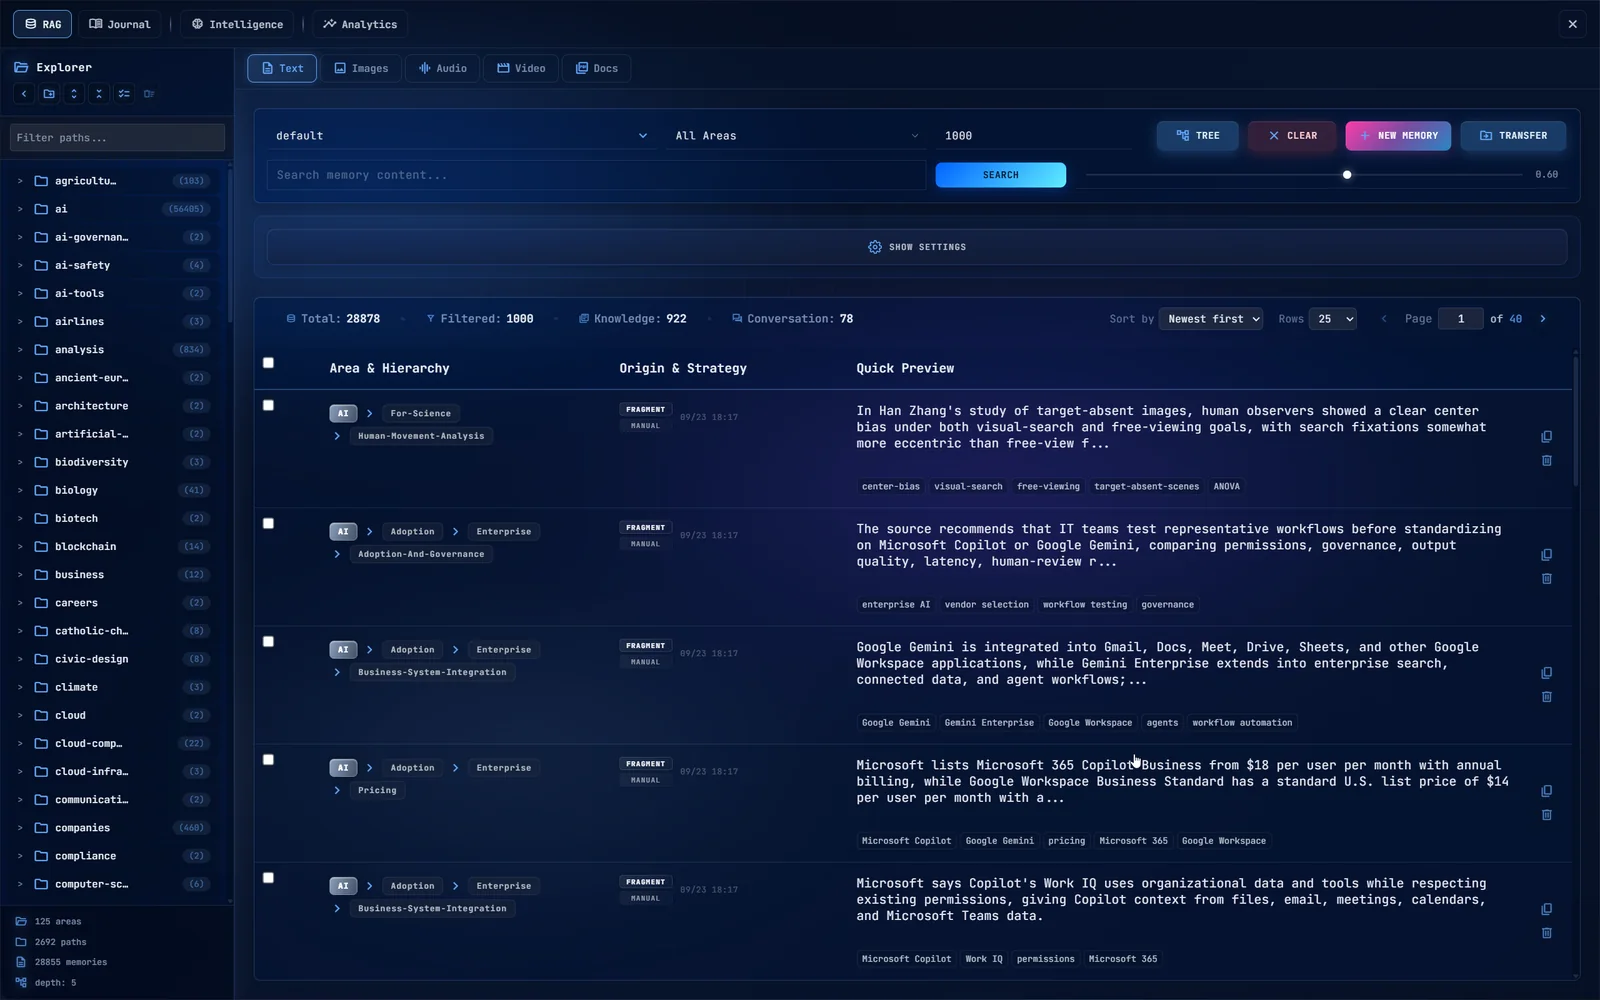Viewport: 1600px width, 1000px height.
Task: Delete the Han Zhang study memory
Action: click(x=1547, y=461)
